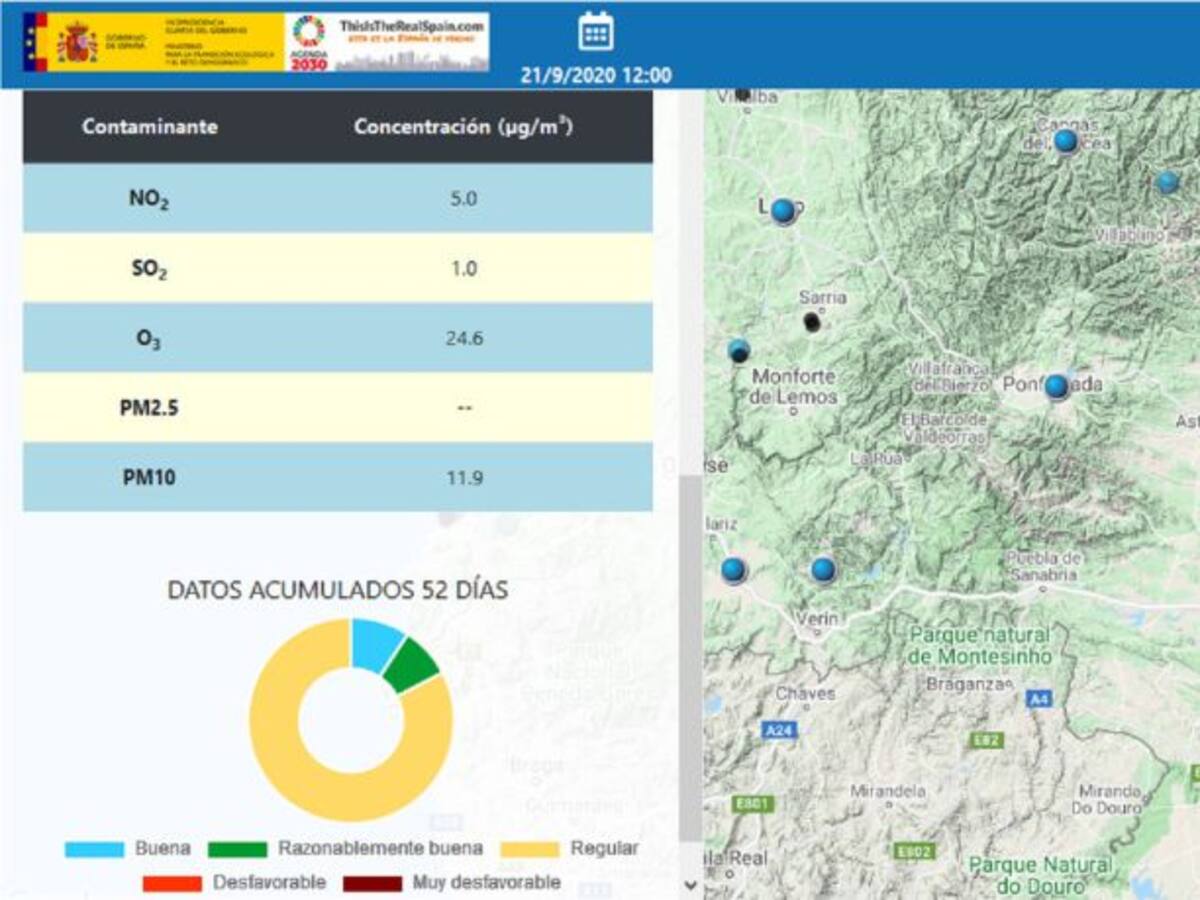Click the blue marker northwest of Monforte de Lemos

pyautogui.click(x=739, y=350)
